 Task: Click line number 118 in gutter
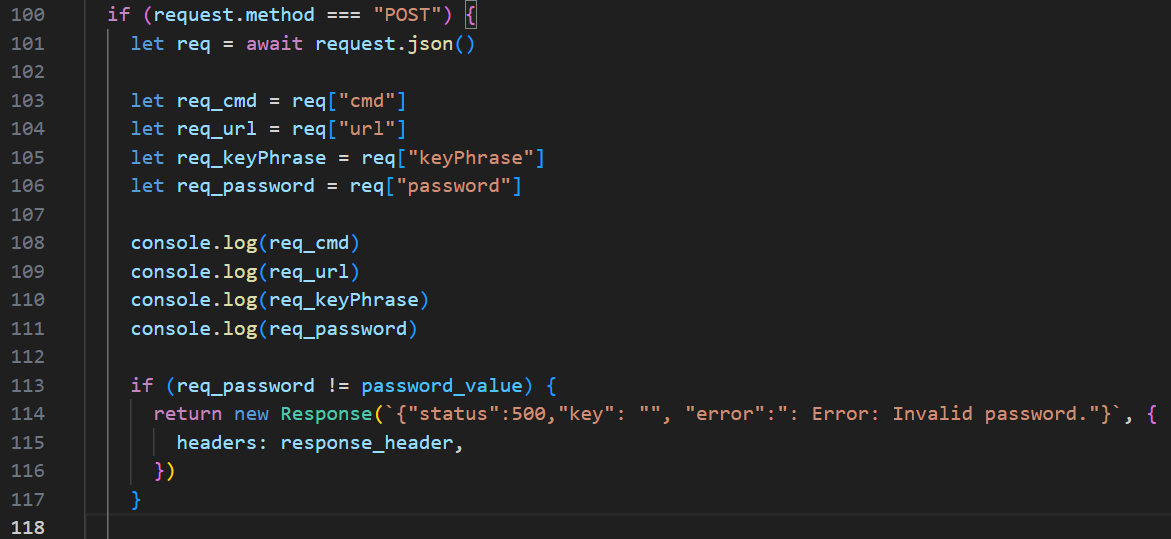click(x=27, y=527)
